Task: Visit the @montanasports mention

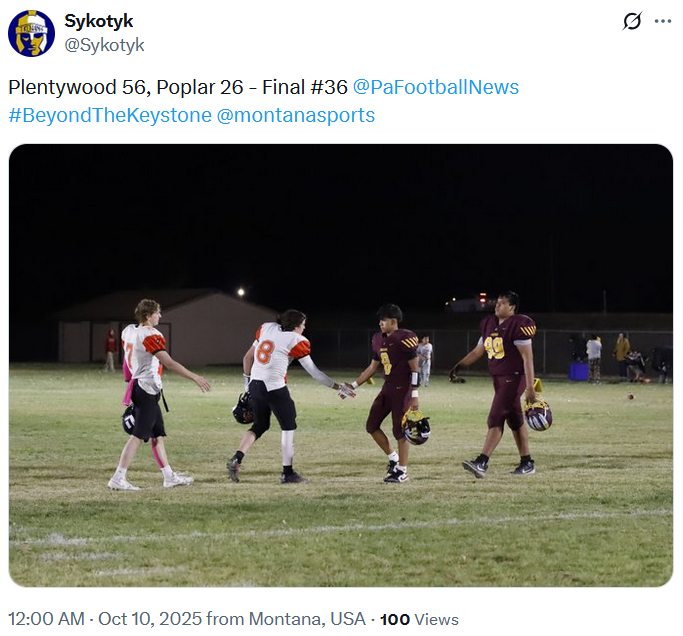Action: (296, 115)
